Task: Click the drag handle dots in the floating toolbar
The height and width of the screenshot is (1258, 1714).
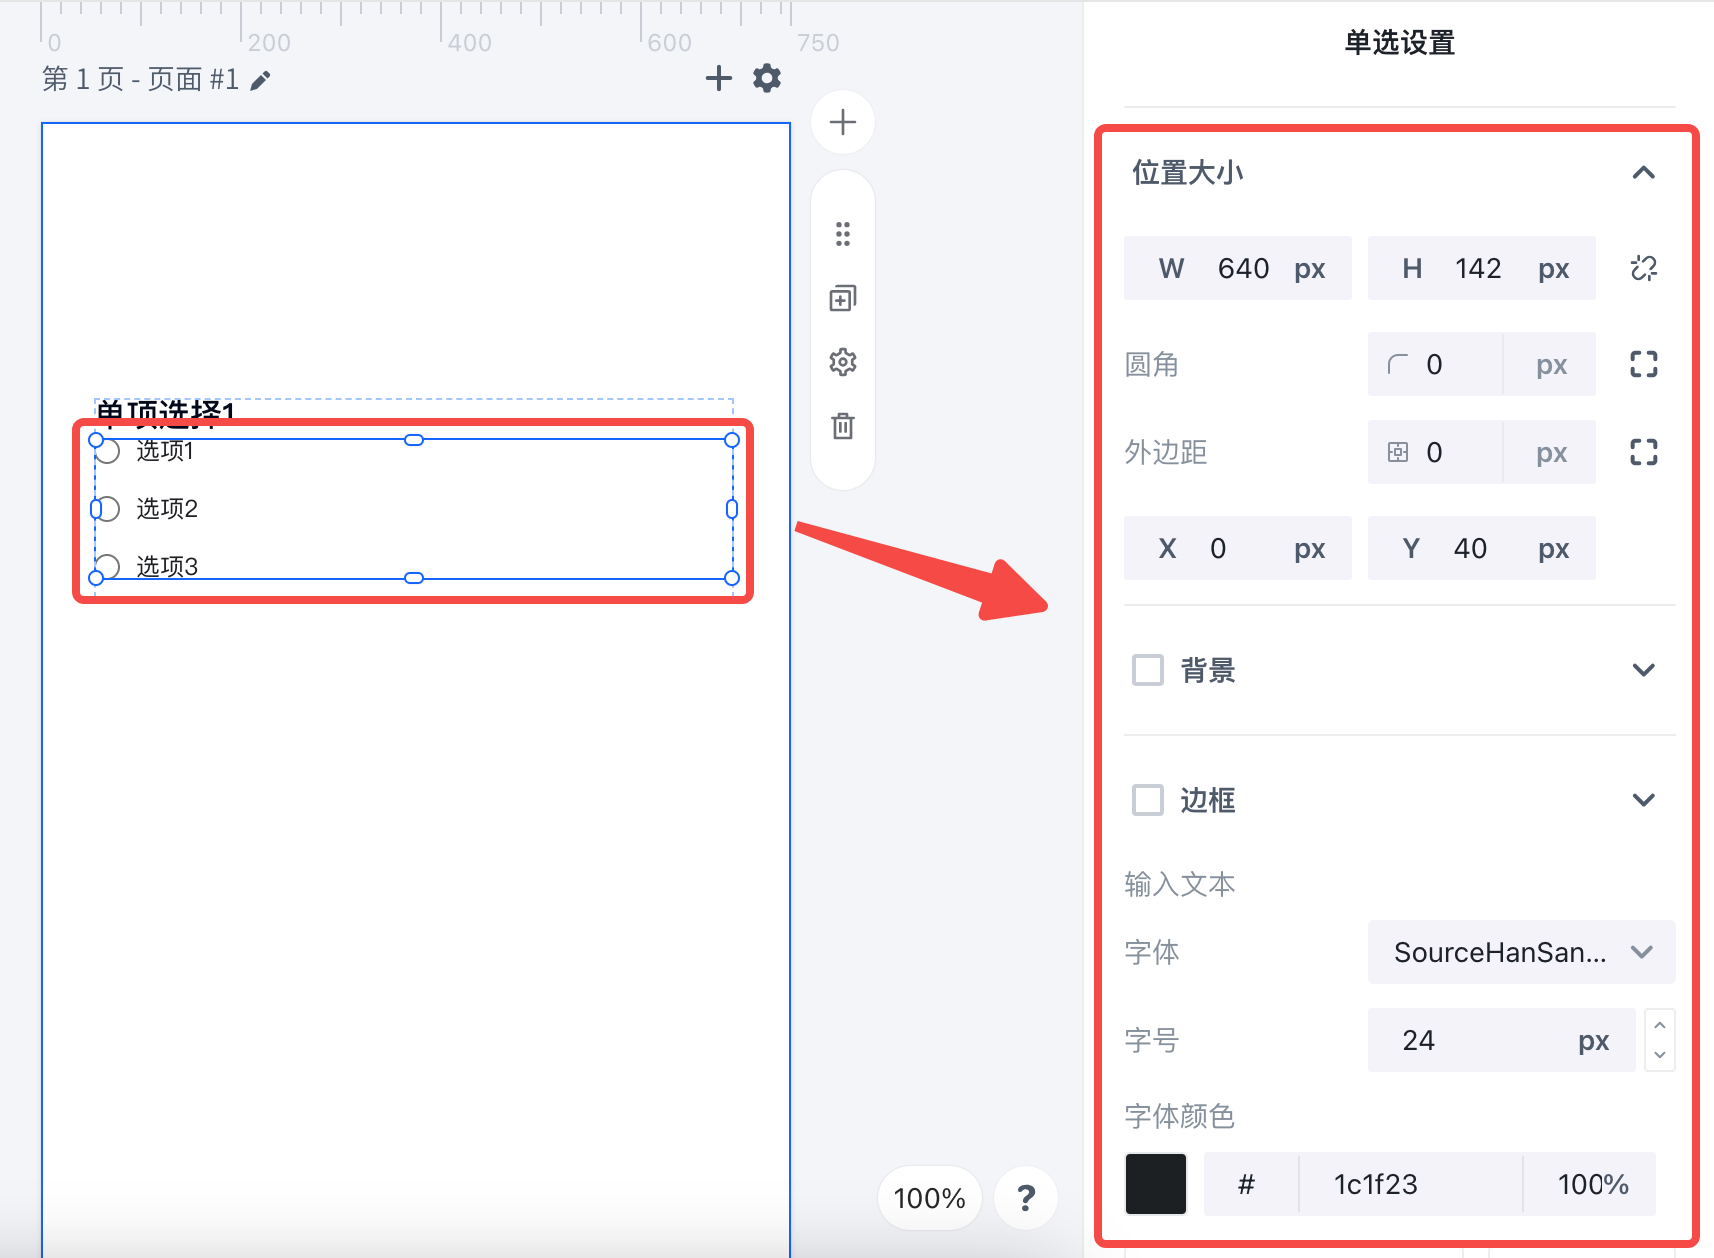Action: (843, 234)
